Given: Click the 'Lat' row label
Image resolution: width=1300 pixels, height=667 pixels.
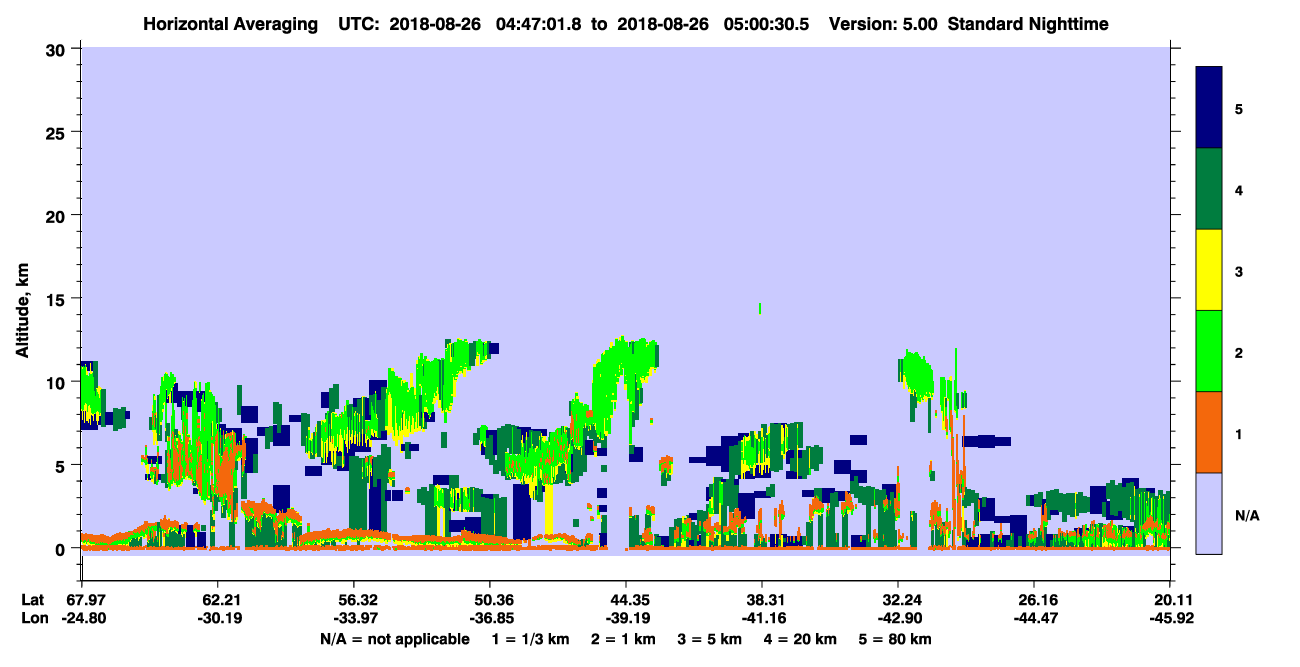Looking at the screenshot, I should 32,601.
